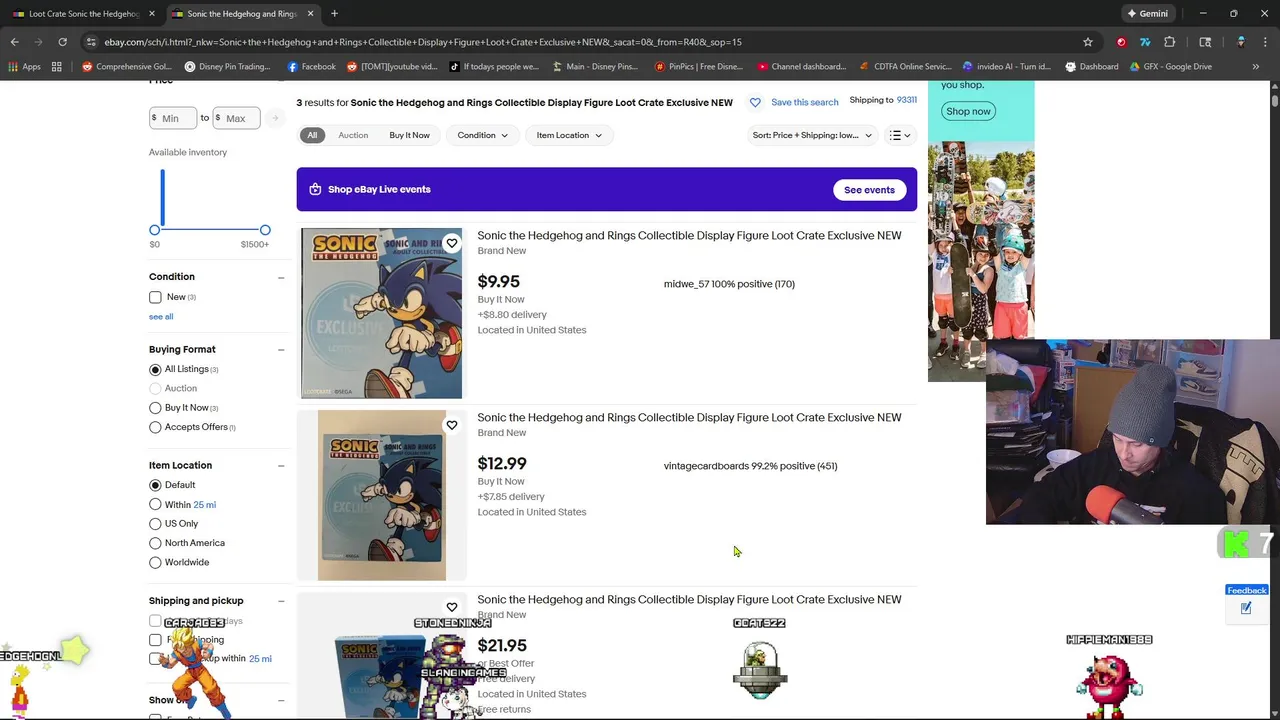
Task: Check the New condition checkbox
Action: click(x=155, y=297)
